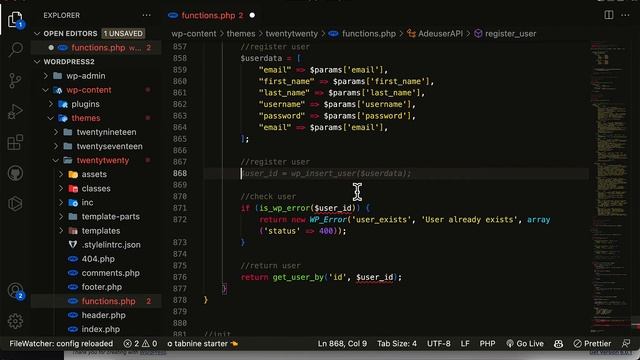Open header.php file
This screenshot has height=360, width=640.
pyautogui.click(x=103, y=315)
